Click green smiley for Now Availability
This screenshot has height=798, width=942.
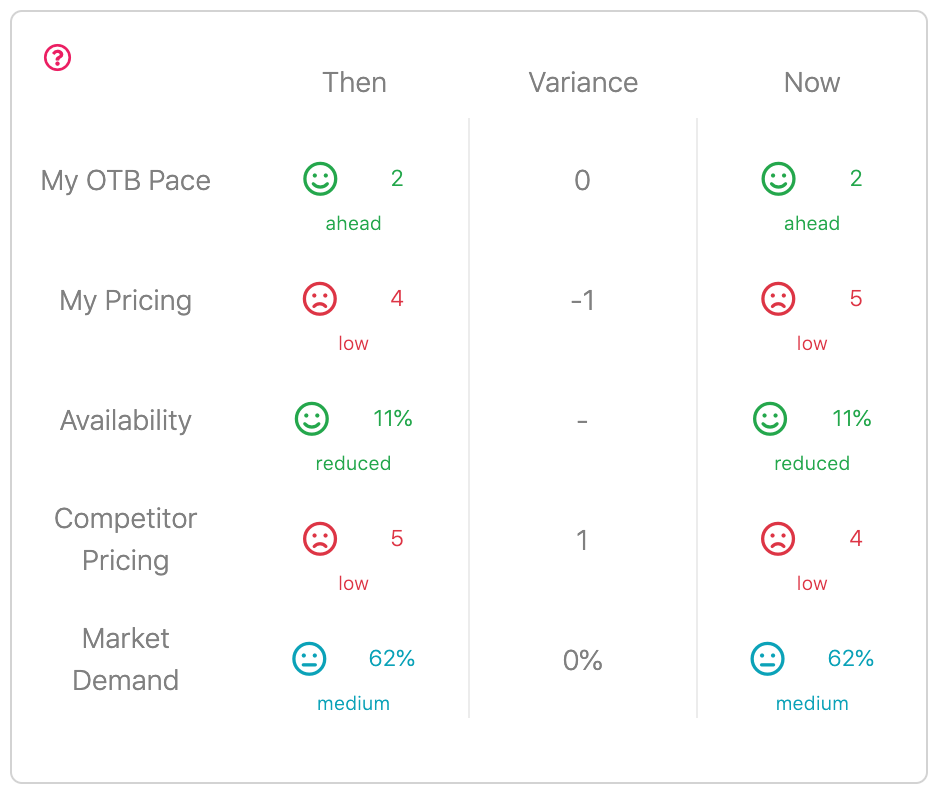pos(770,419)
